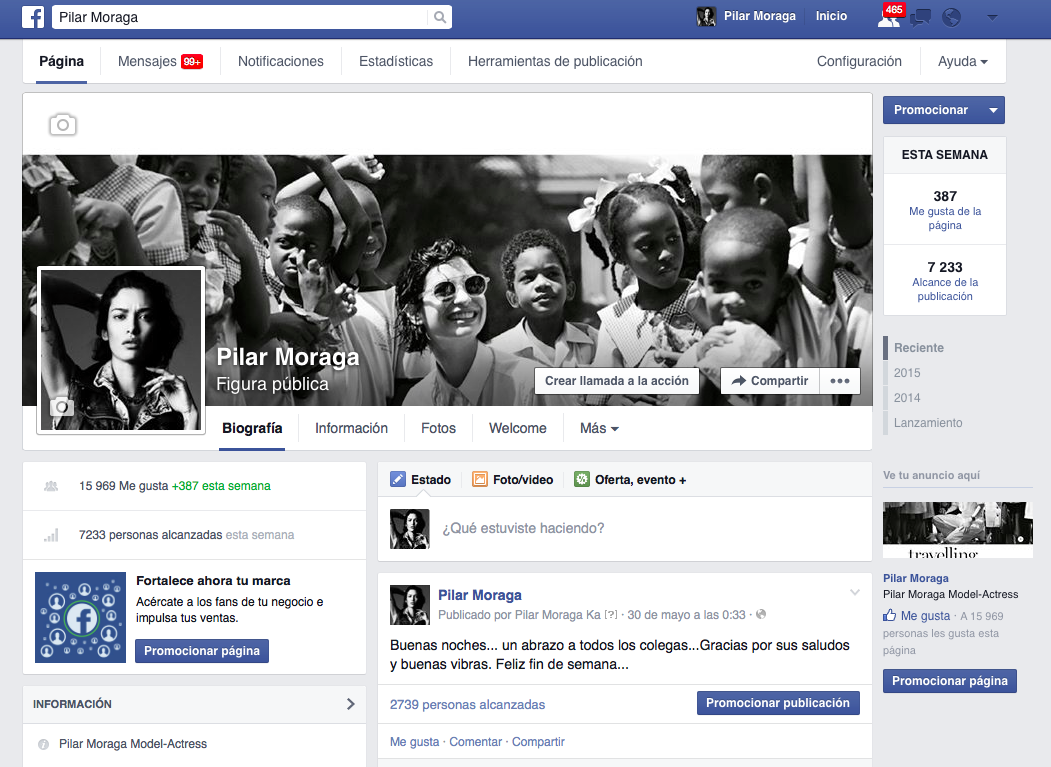Screen dimensions: 1051x767
Task: Click Crear llamada a la acción button
Action: (x=617, y=381)
